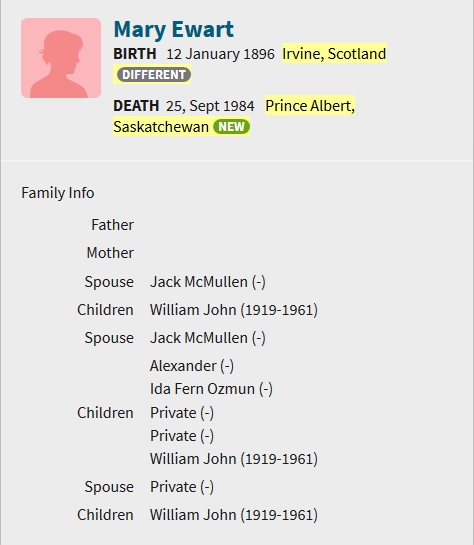Open second Jack McMullen spouse entry
Image resolution: width=474 pixels, height=545 pixels.
tap(208, 338)
